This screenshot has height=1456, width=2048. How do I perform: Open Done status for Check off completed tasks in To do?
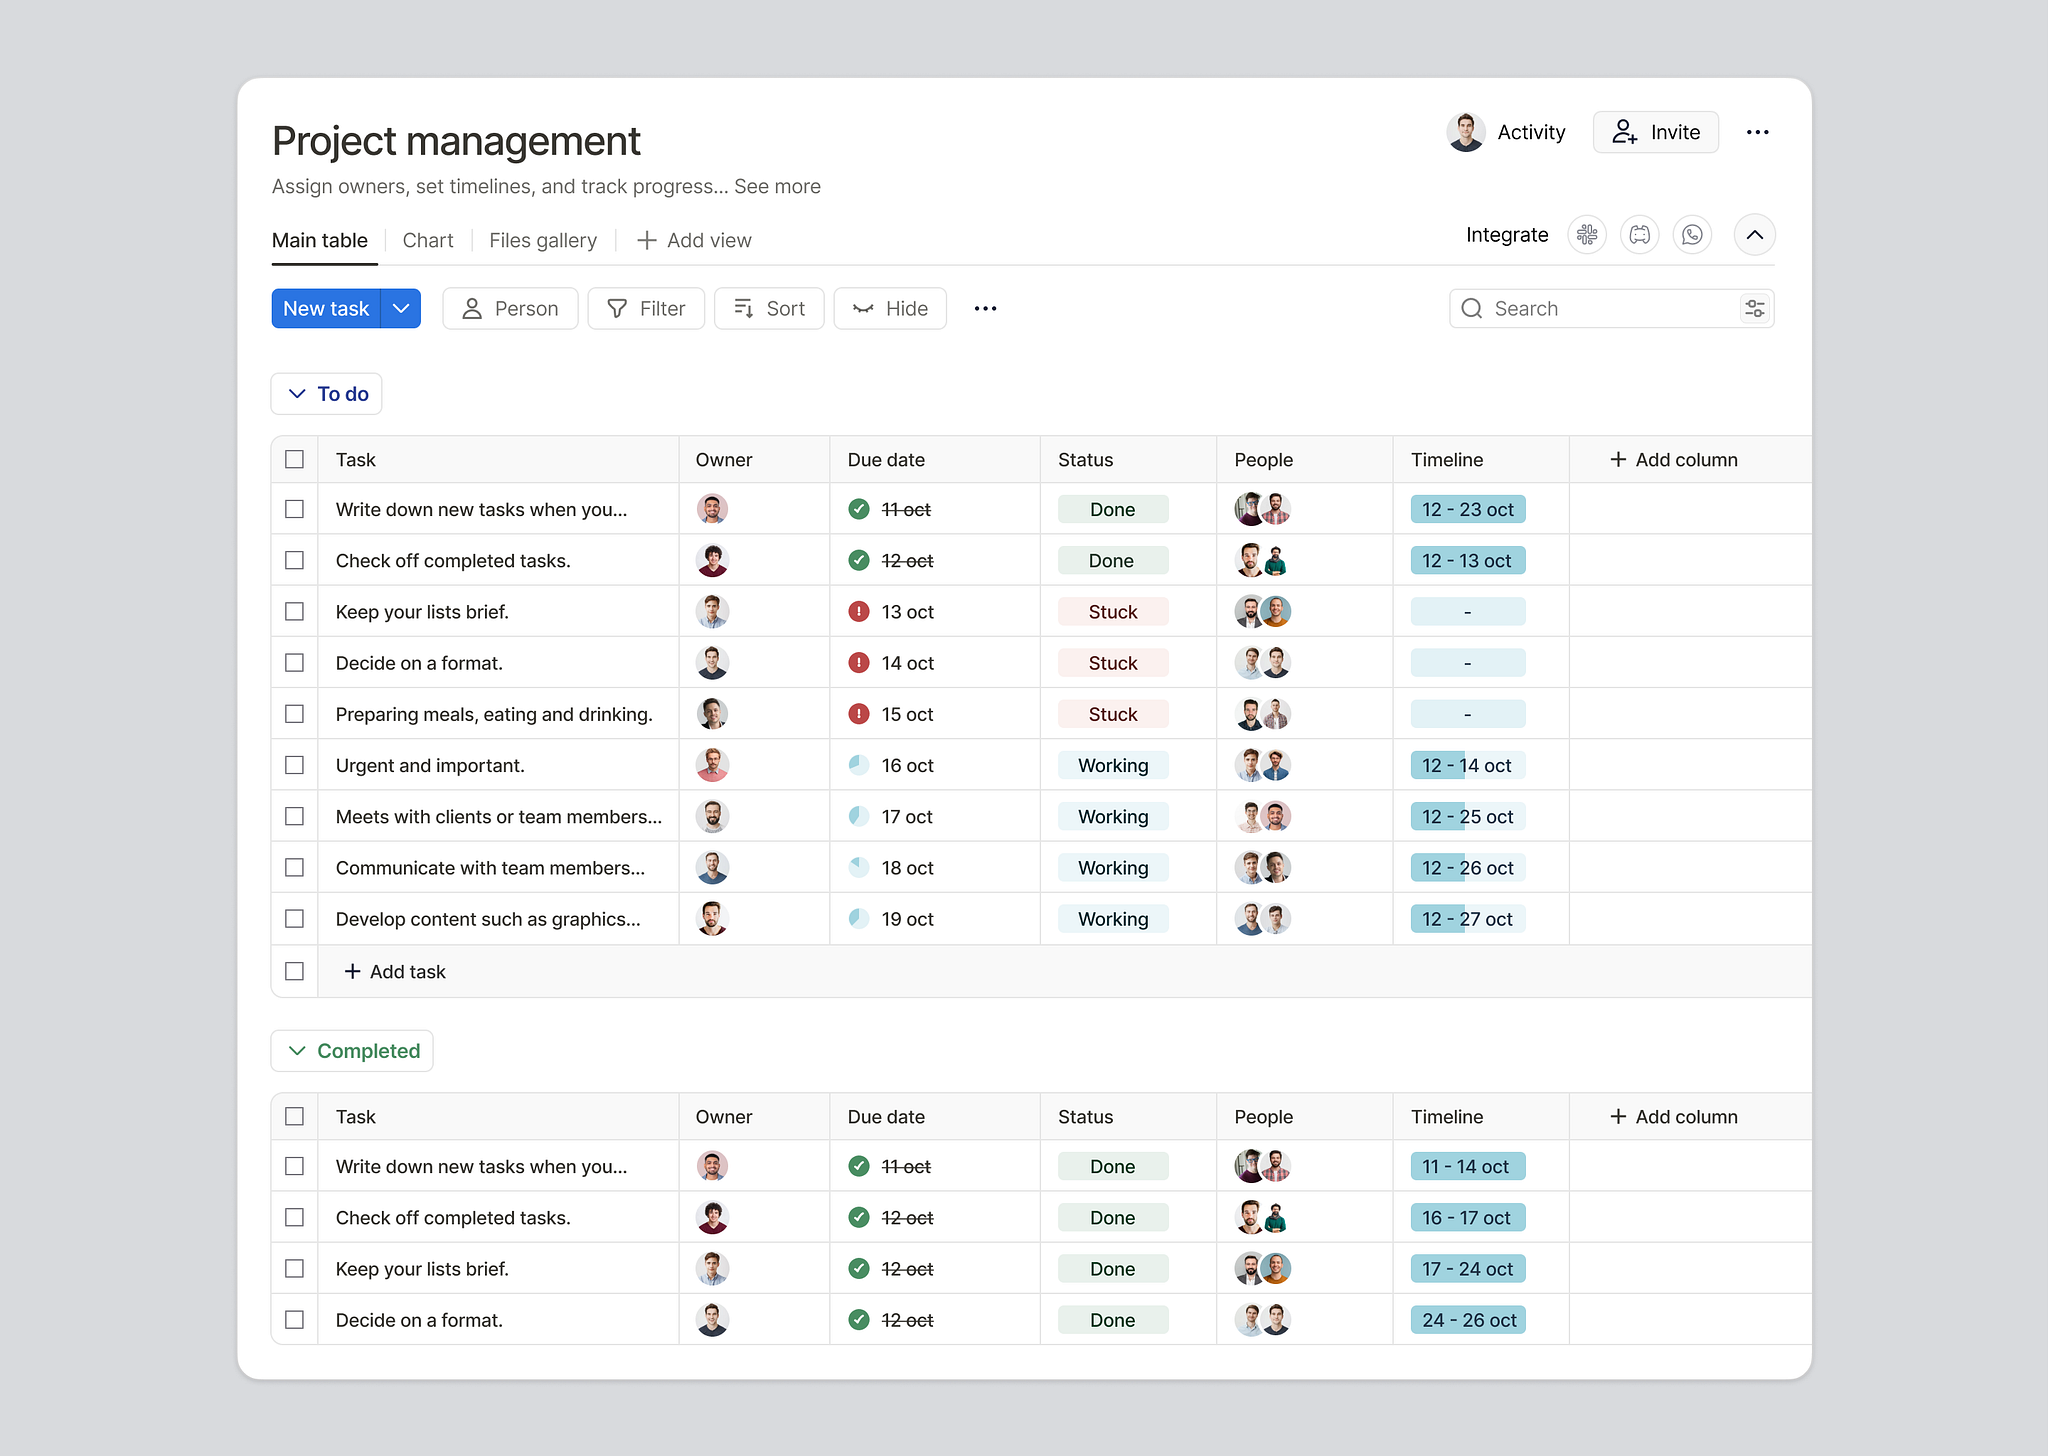coord(1113,560)
